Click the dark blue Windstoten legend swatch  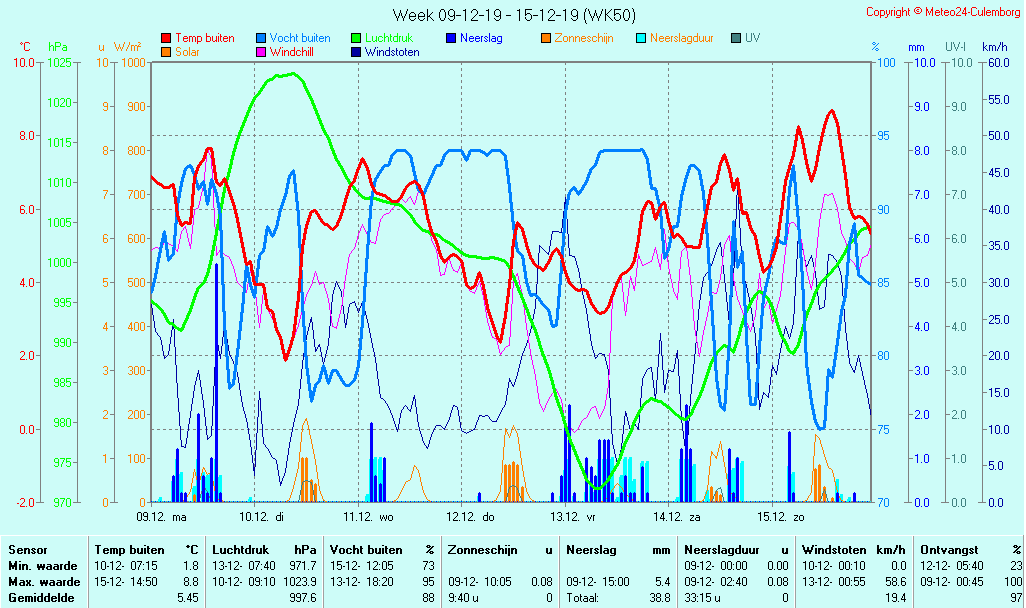(x=356, y=51)
